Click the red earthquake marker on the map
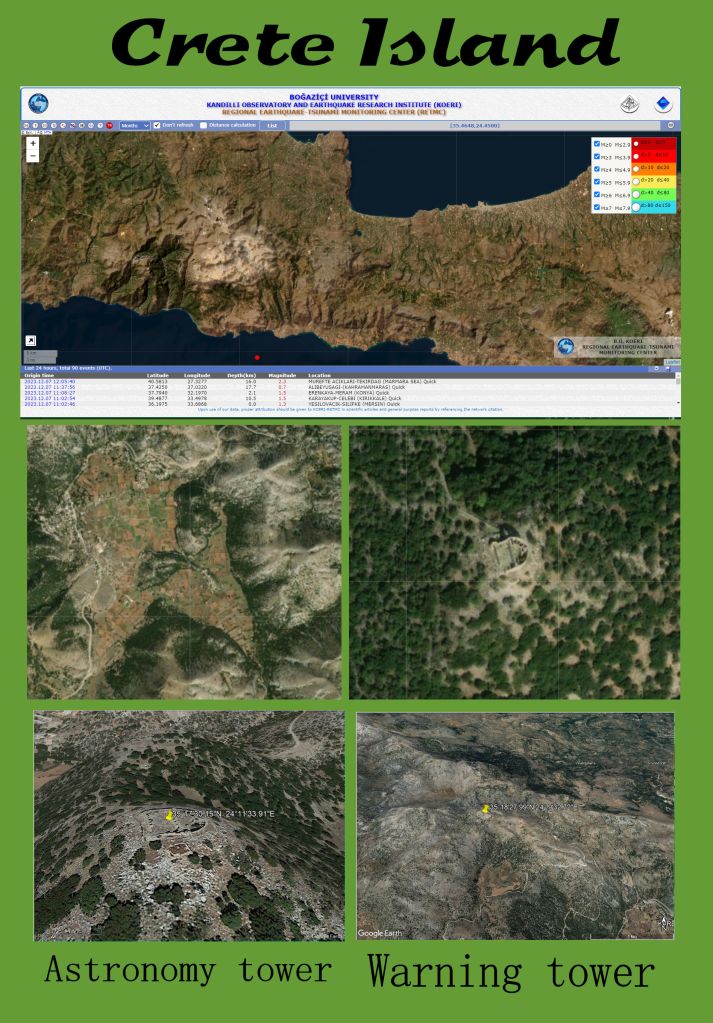713x1023 pixels. click(x=257, y=357)
